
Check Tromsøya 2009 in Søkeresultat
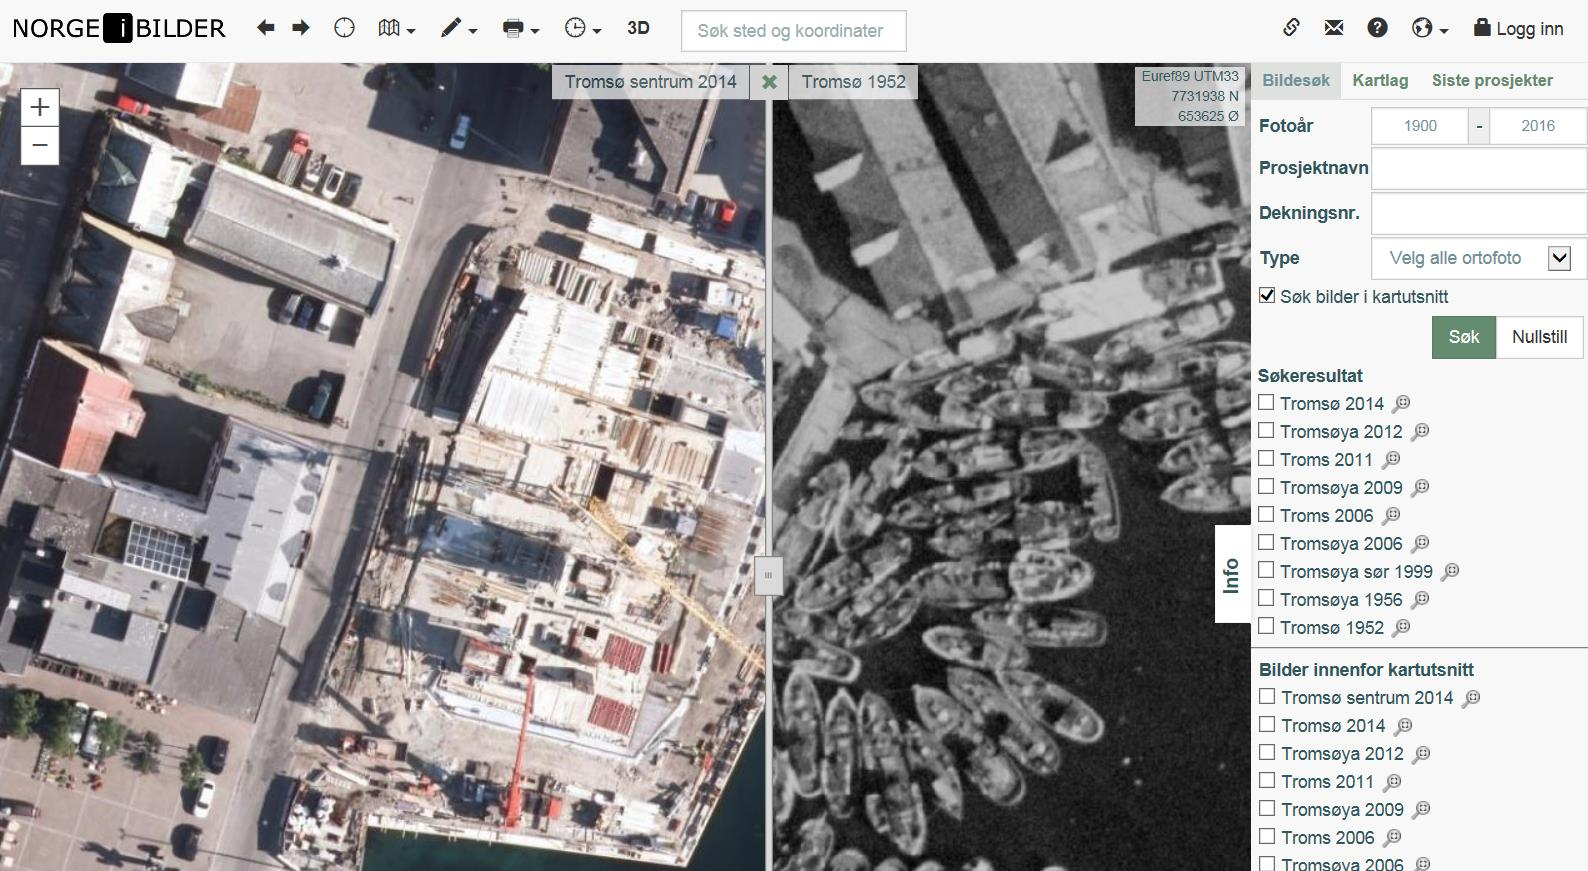point(1266,486)
